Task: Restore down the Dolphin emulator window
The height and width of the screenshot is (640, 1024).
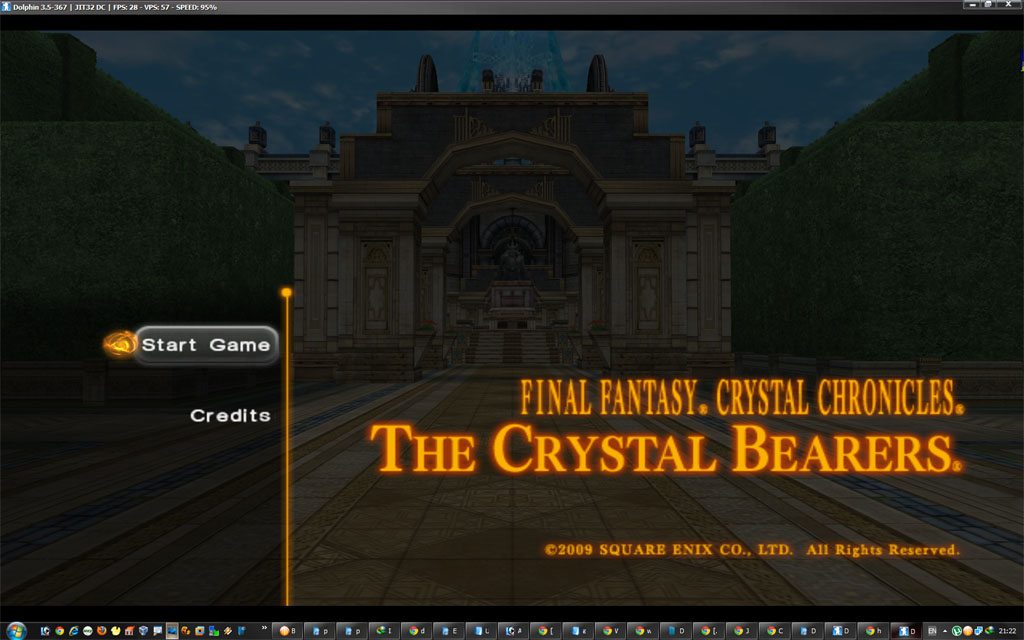Action: pyautogui.click(x=989, y=4)
